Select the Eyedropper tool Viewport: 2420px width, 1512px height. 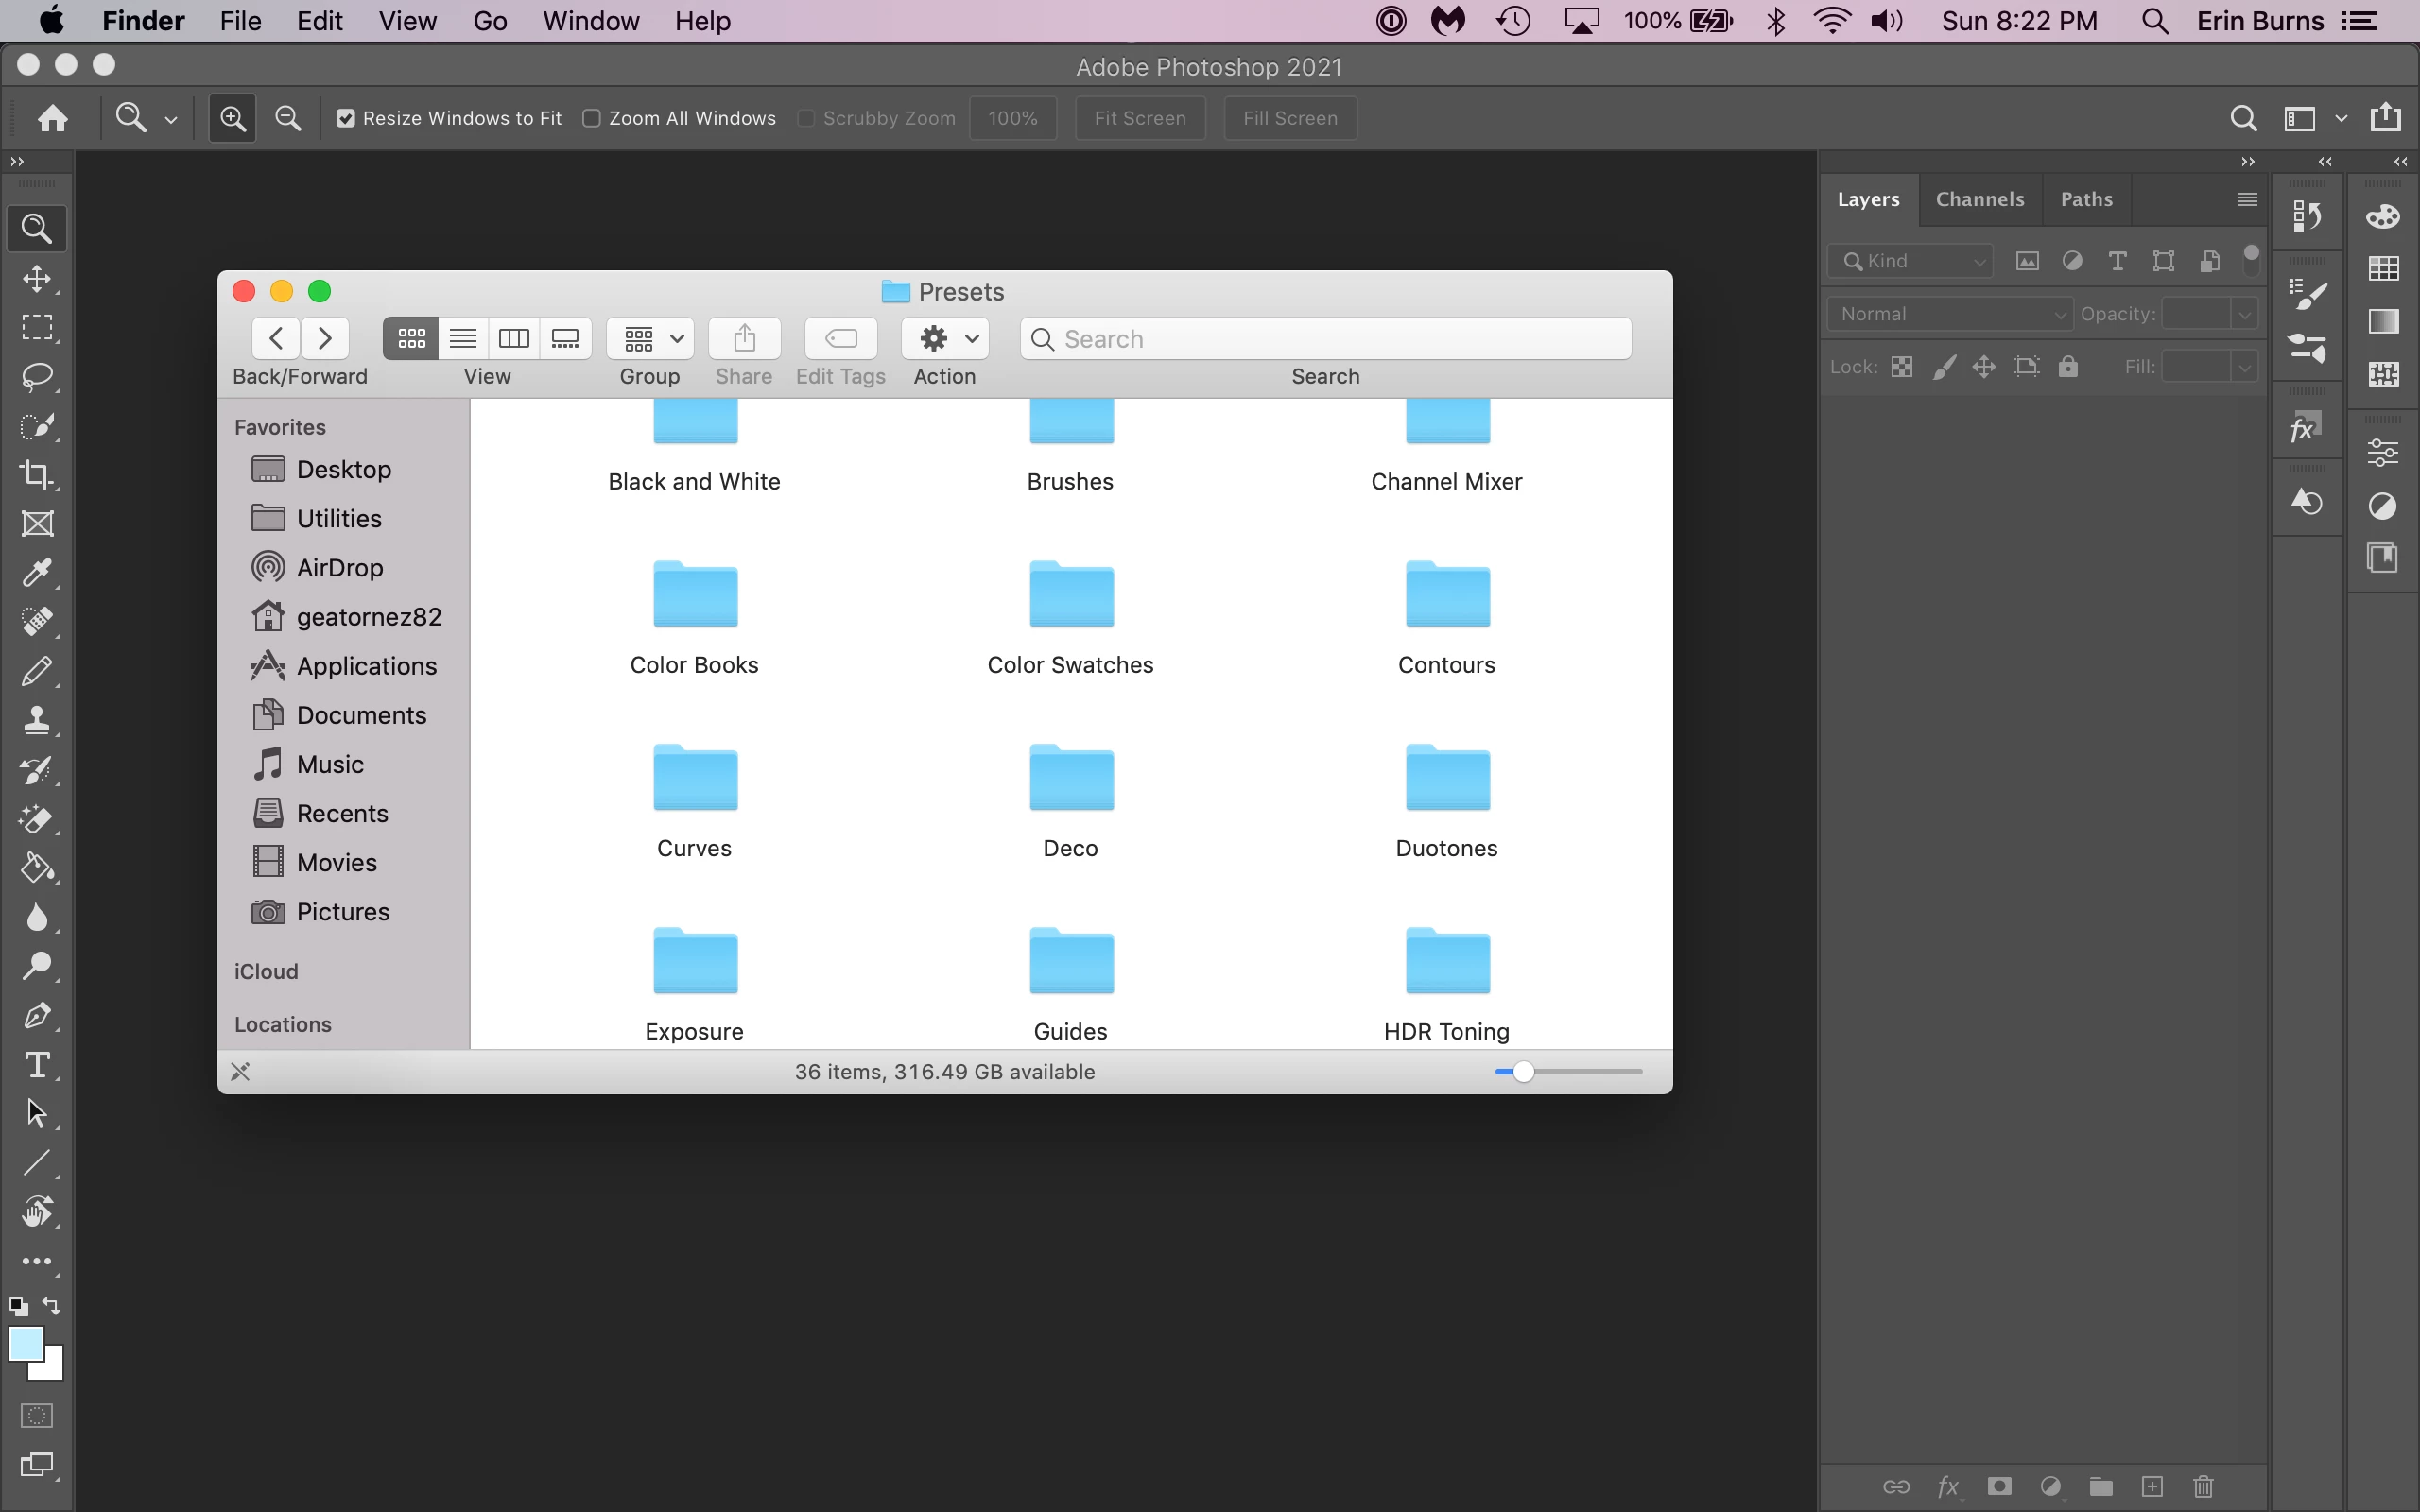pyautogui.click(x=37, y=572)
